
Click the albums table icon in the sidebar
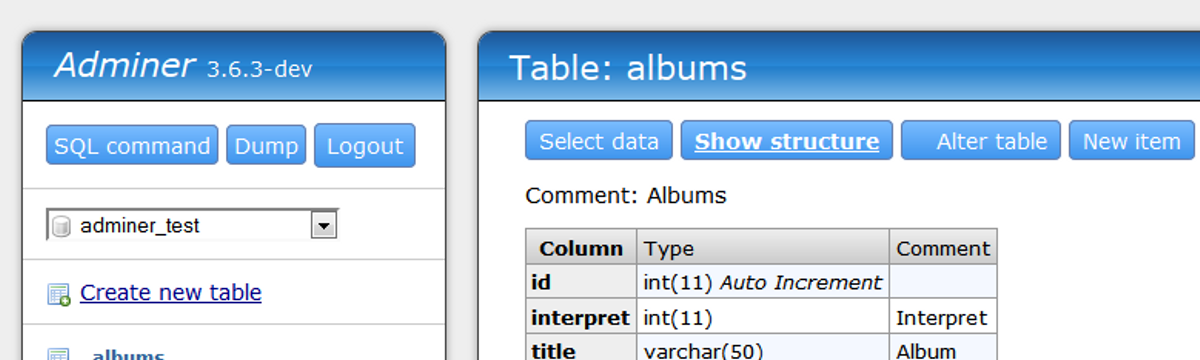(59, 354)
